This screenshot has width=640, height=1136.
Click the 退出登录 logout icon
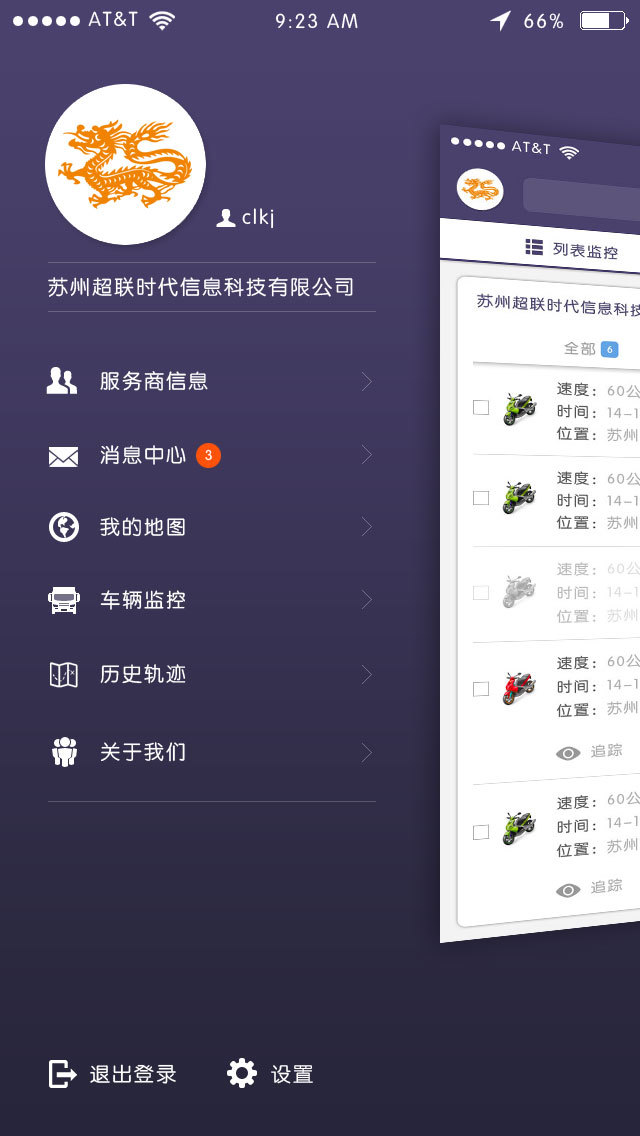[63, 1074]
